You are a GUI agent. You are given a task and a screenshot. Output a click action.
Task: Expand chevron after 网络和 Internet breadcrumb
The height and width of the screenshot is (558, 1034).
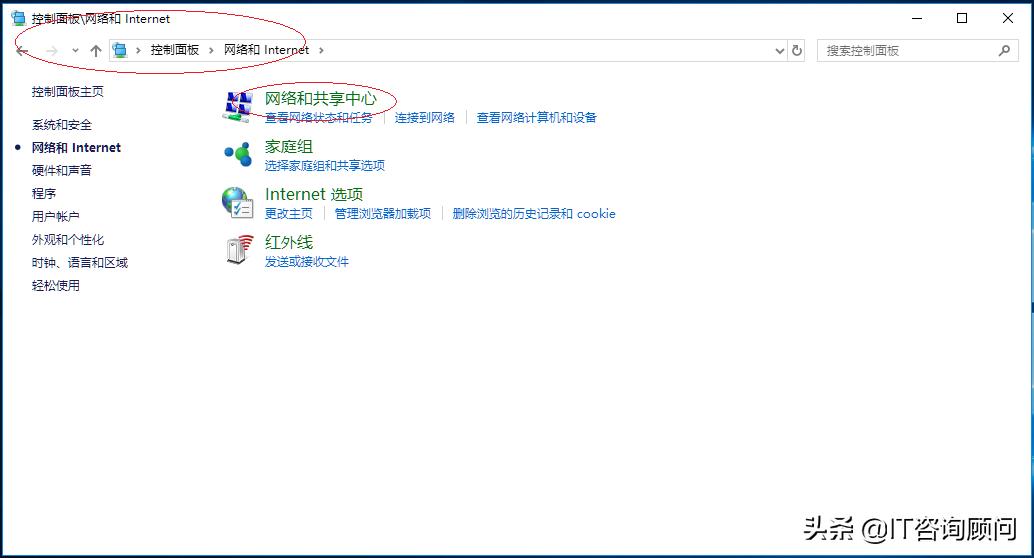point(321,50)
